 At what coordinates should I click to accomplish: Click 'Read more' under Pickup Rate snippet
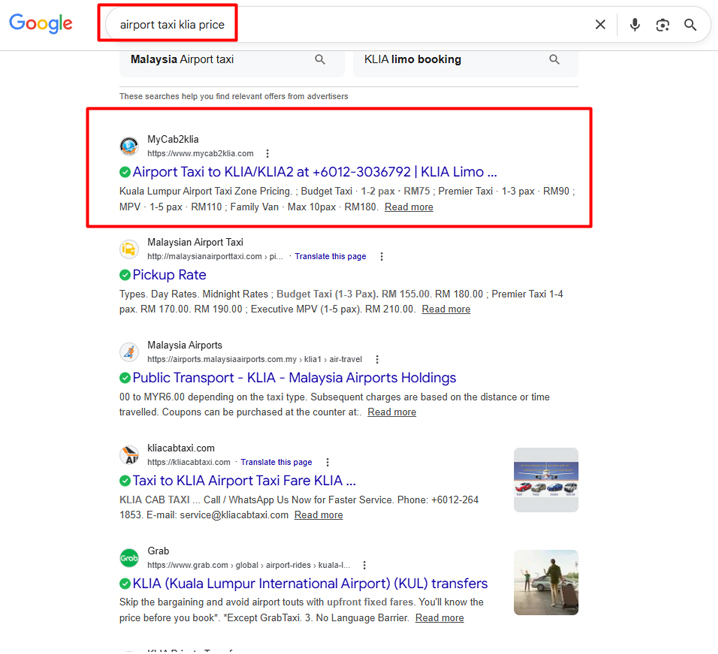pyautogui.click(x=446, y=310)
